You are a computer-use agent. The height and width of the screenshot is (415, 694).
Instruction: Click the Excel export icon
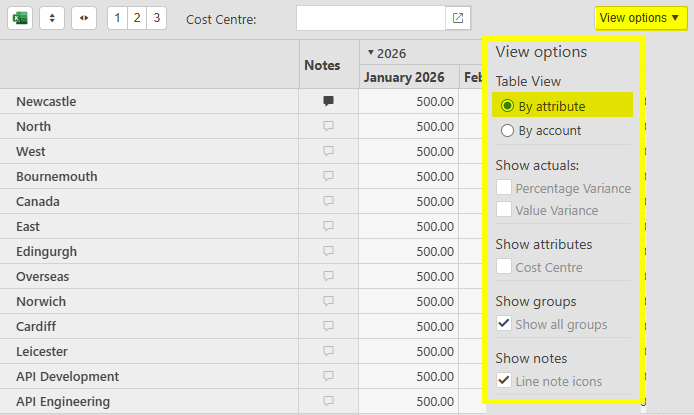point(20,18)
